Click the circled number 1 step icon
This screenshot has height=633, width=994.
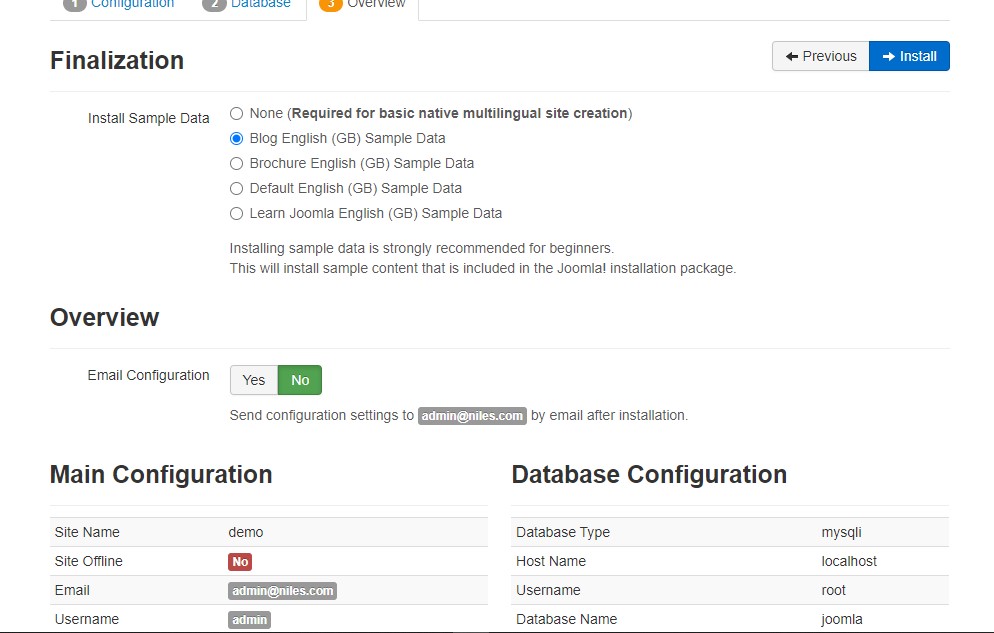click(73, 4)
